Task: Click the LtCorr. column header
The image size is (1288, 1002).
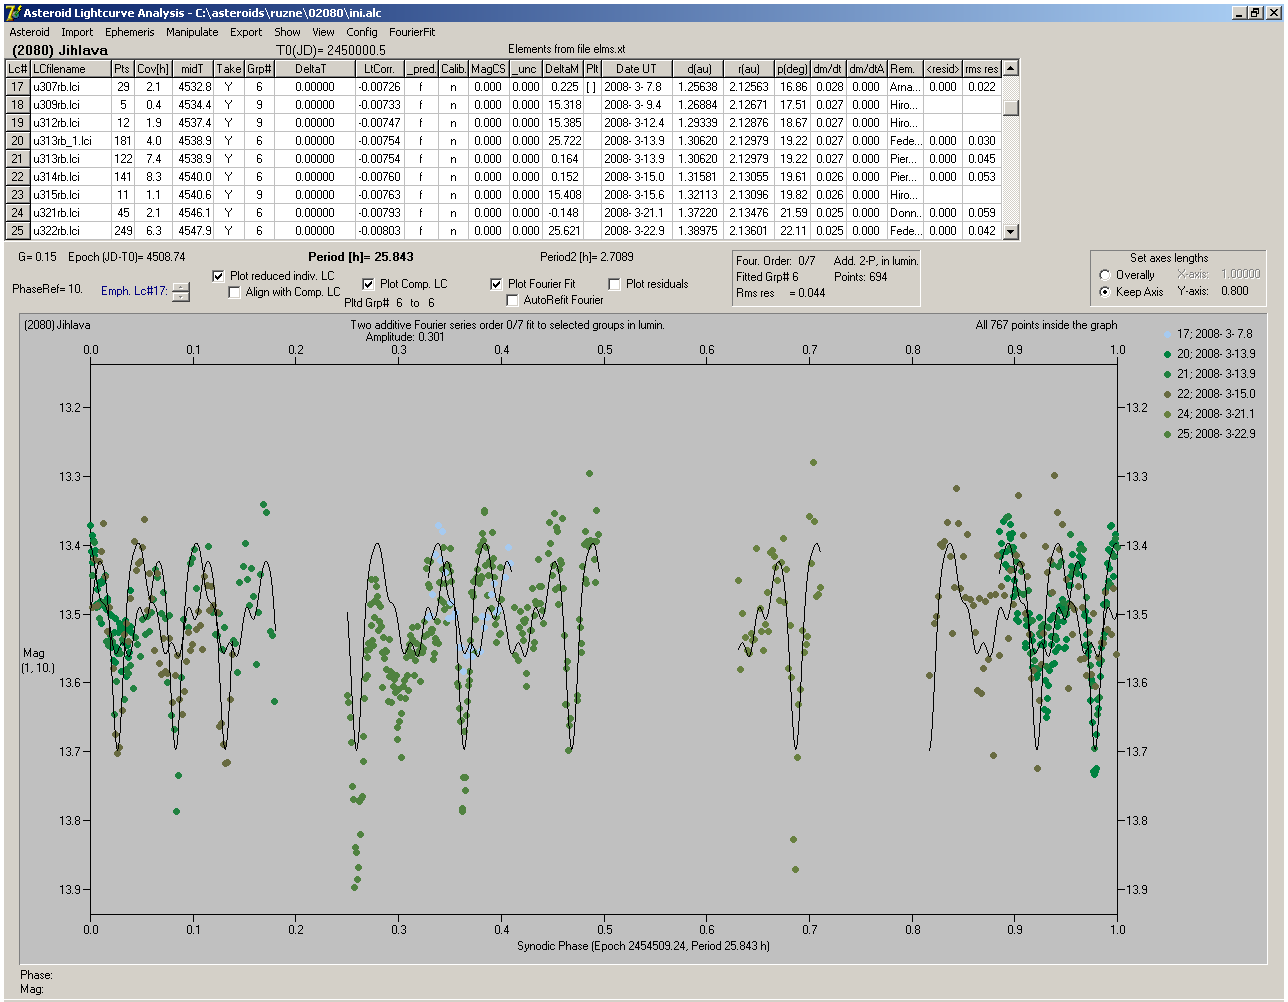Action: [380, 69]
